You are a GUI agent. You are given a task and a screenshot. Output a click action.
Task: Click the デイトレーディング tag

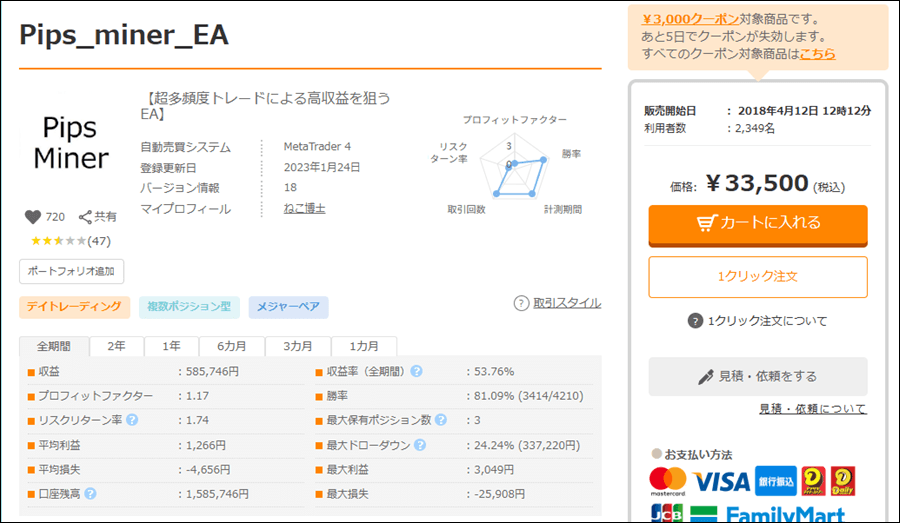click(x=75, y=307)
